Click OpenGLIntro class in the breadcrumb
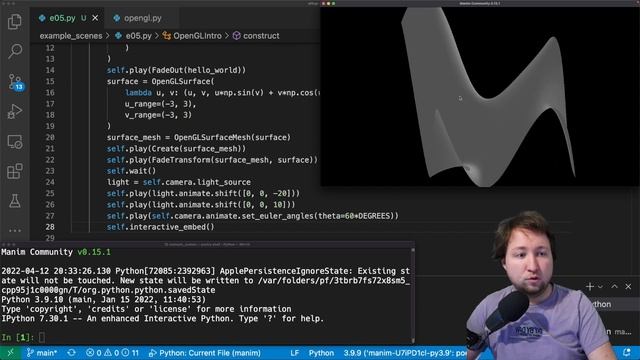The height and width of the screenshot is (360, 640). [x=197, y=36]
